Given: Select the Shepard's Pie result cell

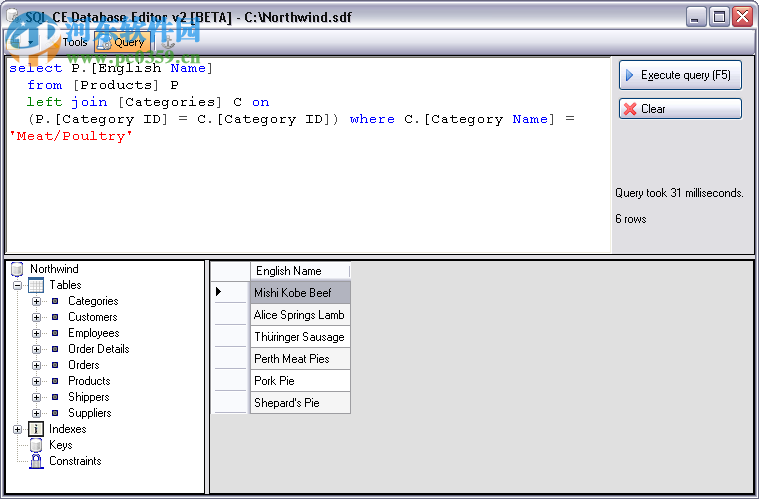Looking at the screenshot, I should pos(300,403).
